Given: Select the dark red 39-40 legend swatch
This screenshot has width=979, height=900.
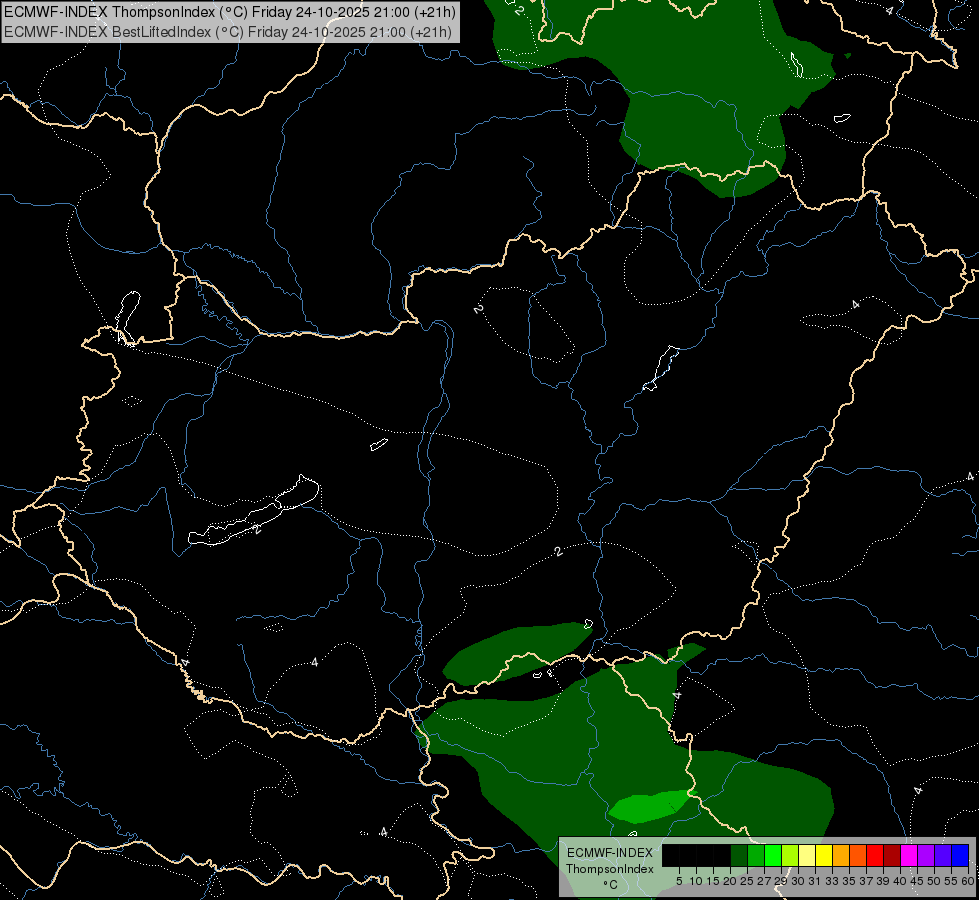Looking at the screenshot, I should [892, 855].
